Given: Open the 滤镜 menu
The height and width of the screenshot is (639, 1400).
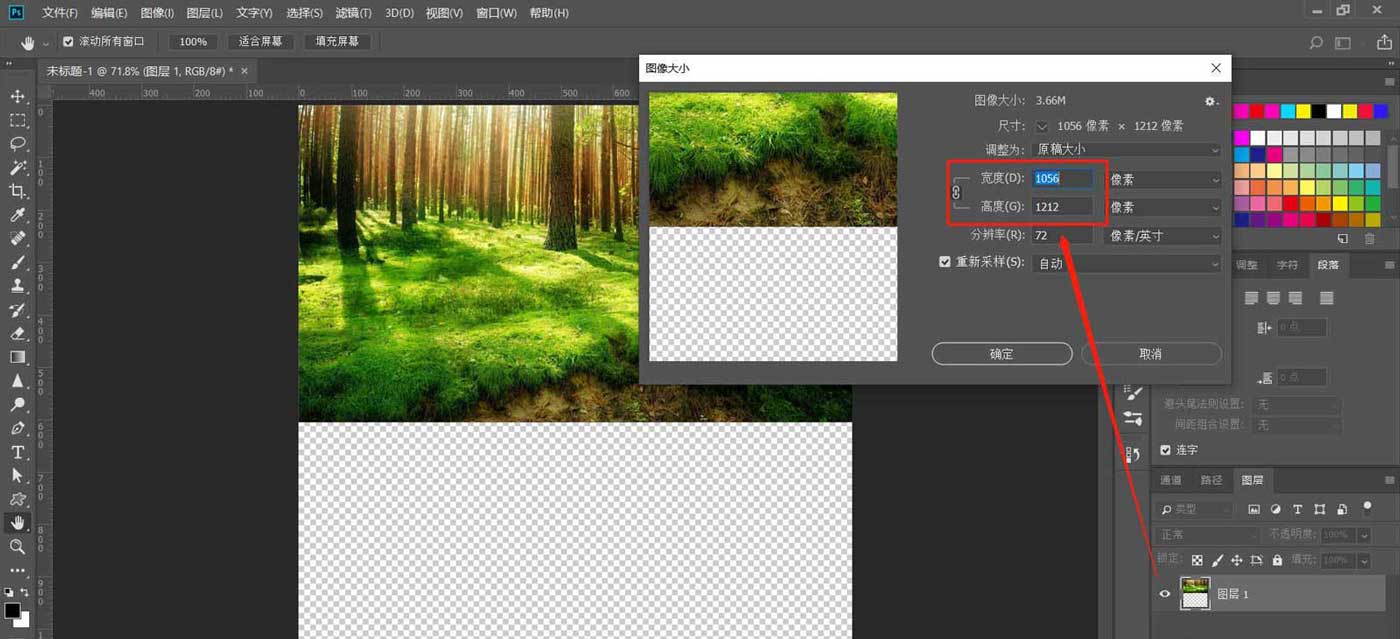Looking at the screenshot, I should tap(353, 13).
